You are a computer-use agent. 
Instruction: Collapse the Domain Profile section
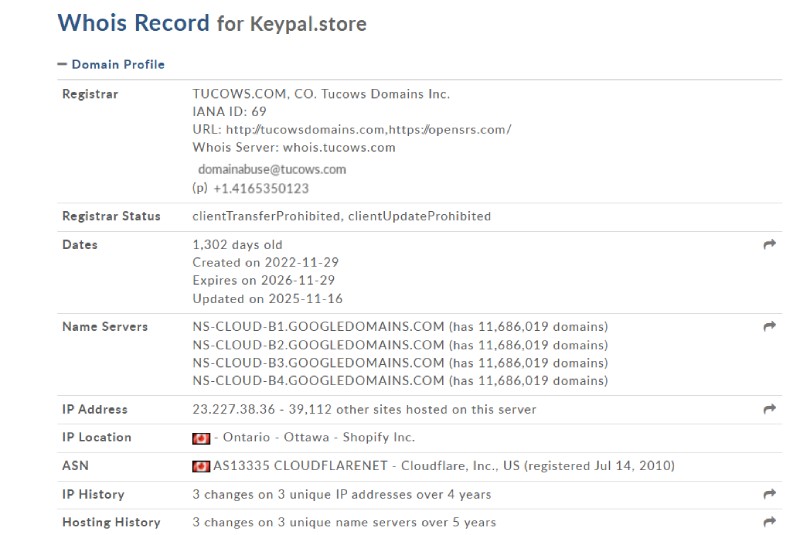pos(111,64)
